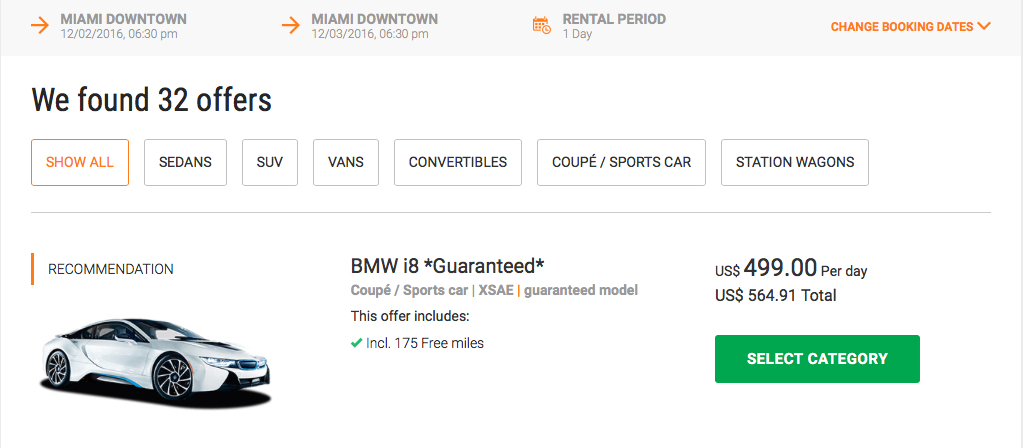Click the green checkmark for free miles
Image resolution: width=1023 pixels, height=448 pixels.
pyautogui.click(x=356, y=343)
